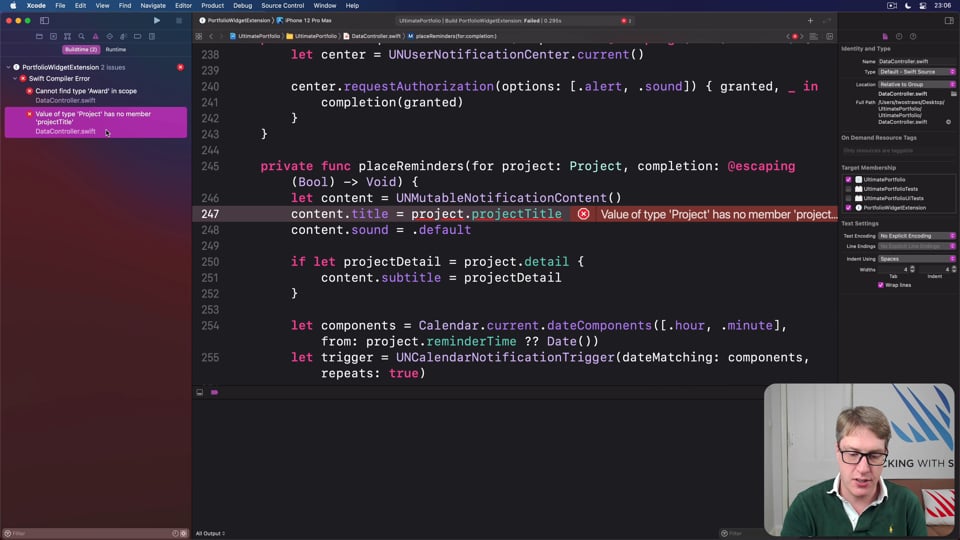Open the All Output filter menu
The width and height of the screenshot is (960, 540).
click(x=211, y=533)
